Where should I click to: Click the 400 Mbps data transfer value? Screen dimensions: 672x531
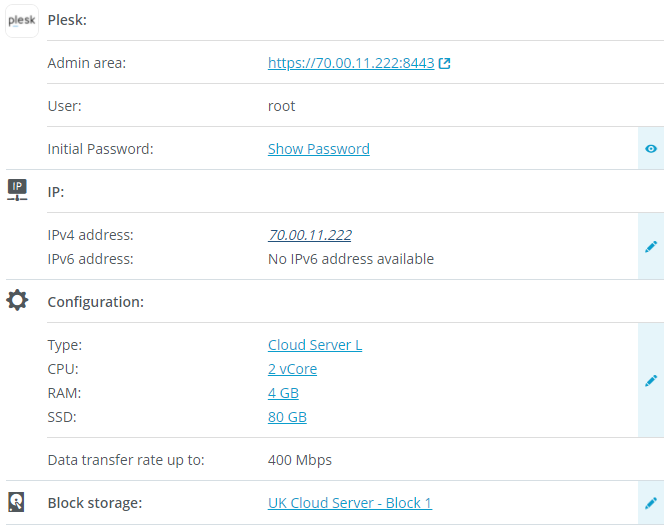[299, 460]
